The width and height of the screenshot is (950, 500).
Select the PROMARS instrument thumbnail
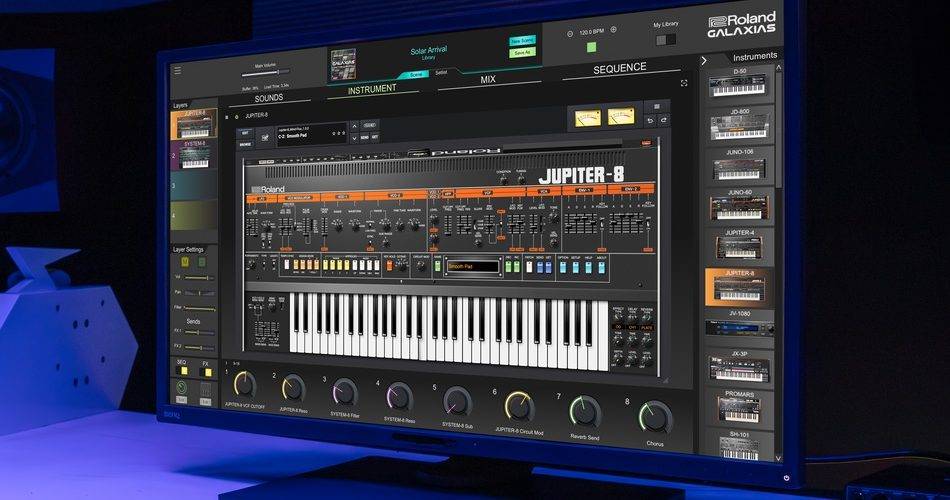click(x=740, y=410)
